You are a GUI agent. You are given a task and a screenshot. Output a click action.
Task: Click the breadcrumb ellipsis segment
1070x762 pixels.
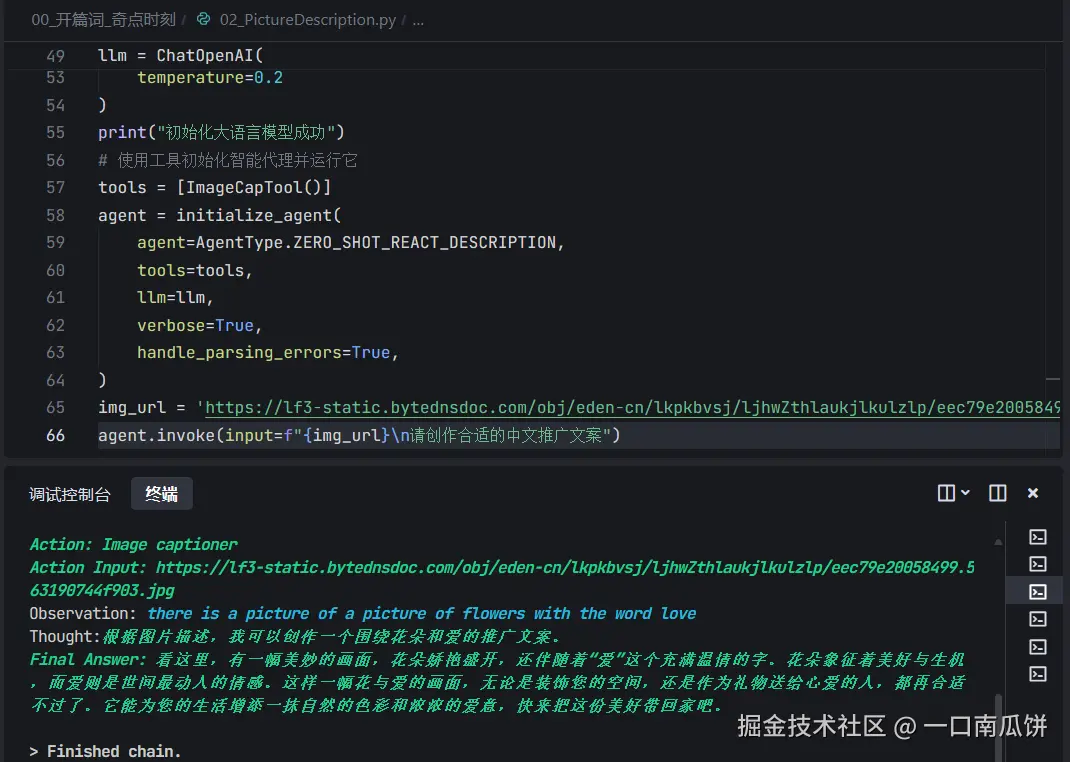(x=418, y=20)
